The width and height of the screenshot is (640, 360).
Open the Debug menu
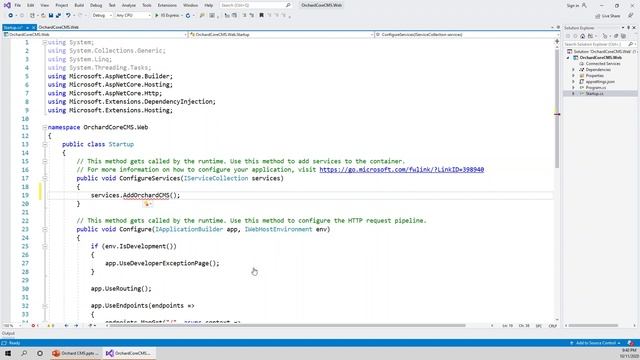pyautogui.click(x=96, y=5)
